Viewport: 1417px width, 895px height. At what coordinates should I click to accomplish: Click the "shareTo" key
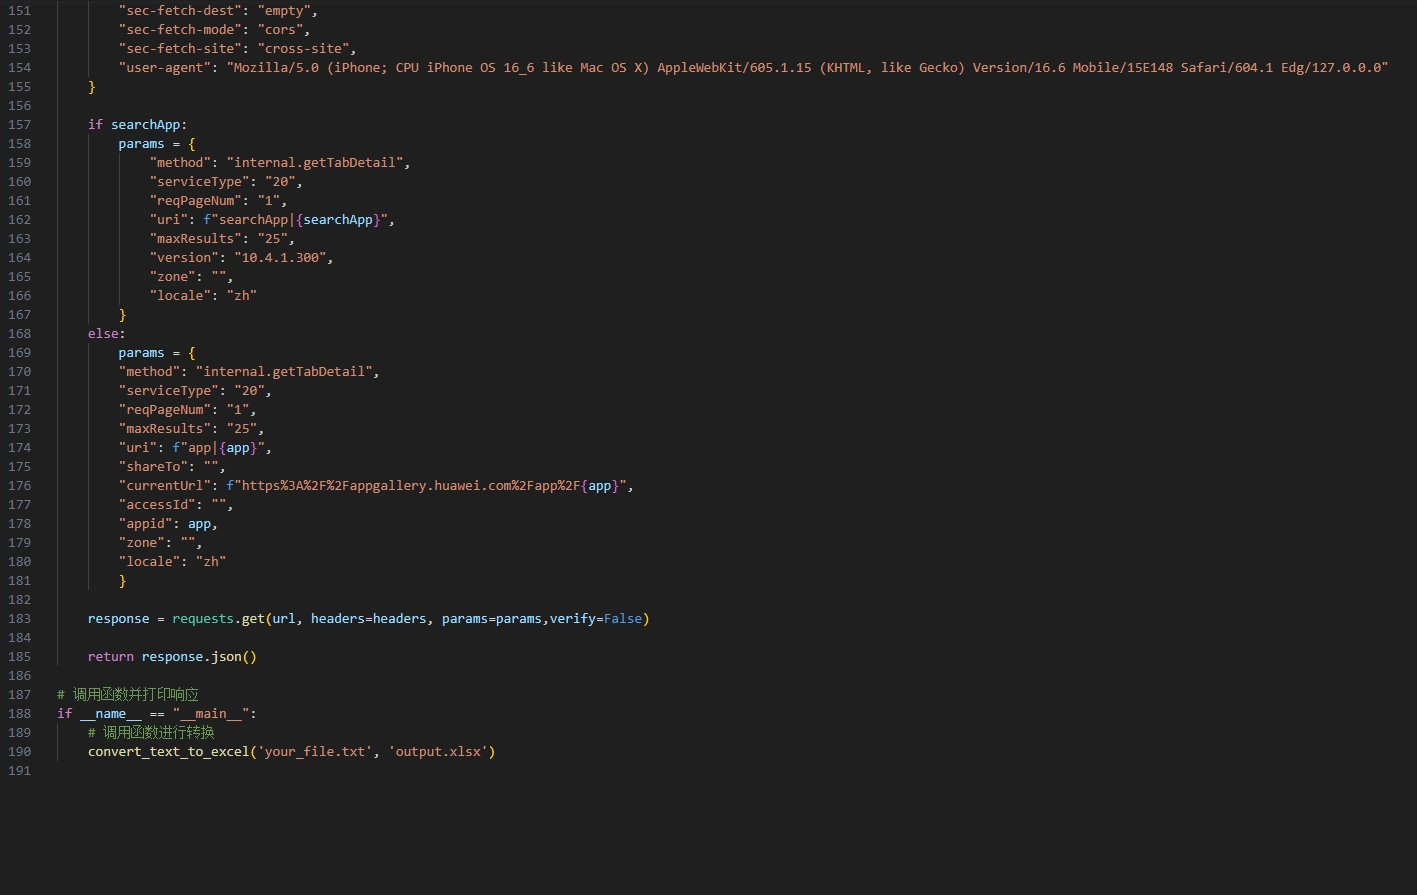153,467
